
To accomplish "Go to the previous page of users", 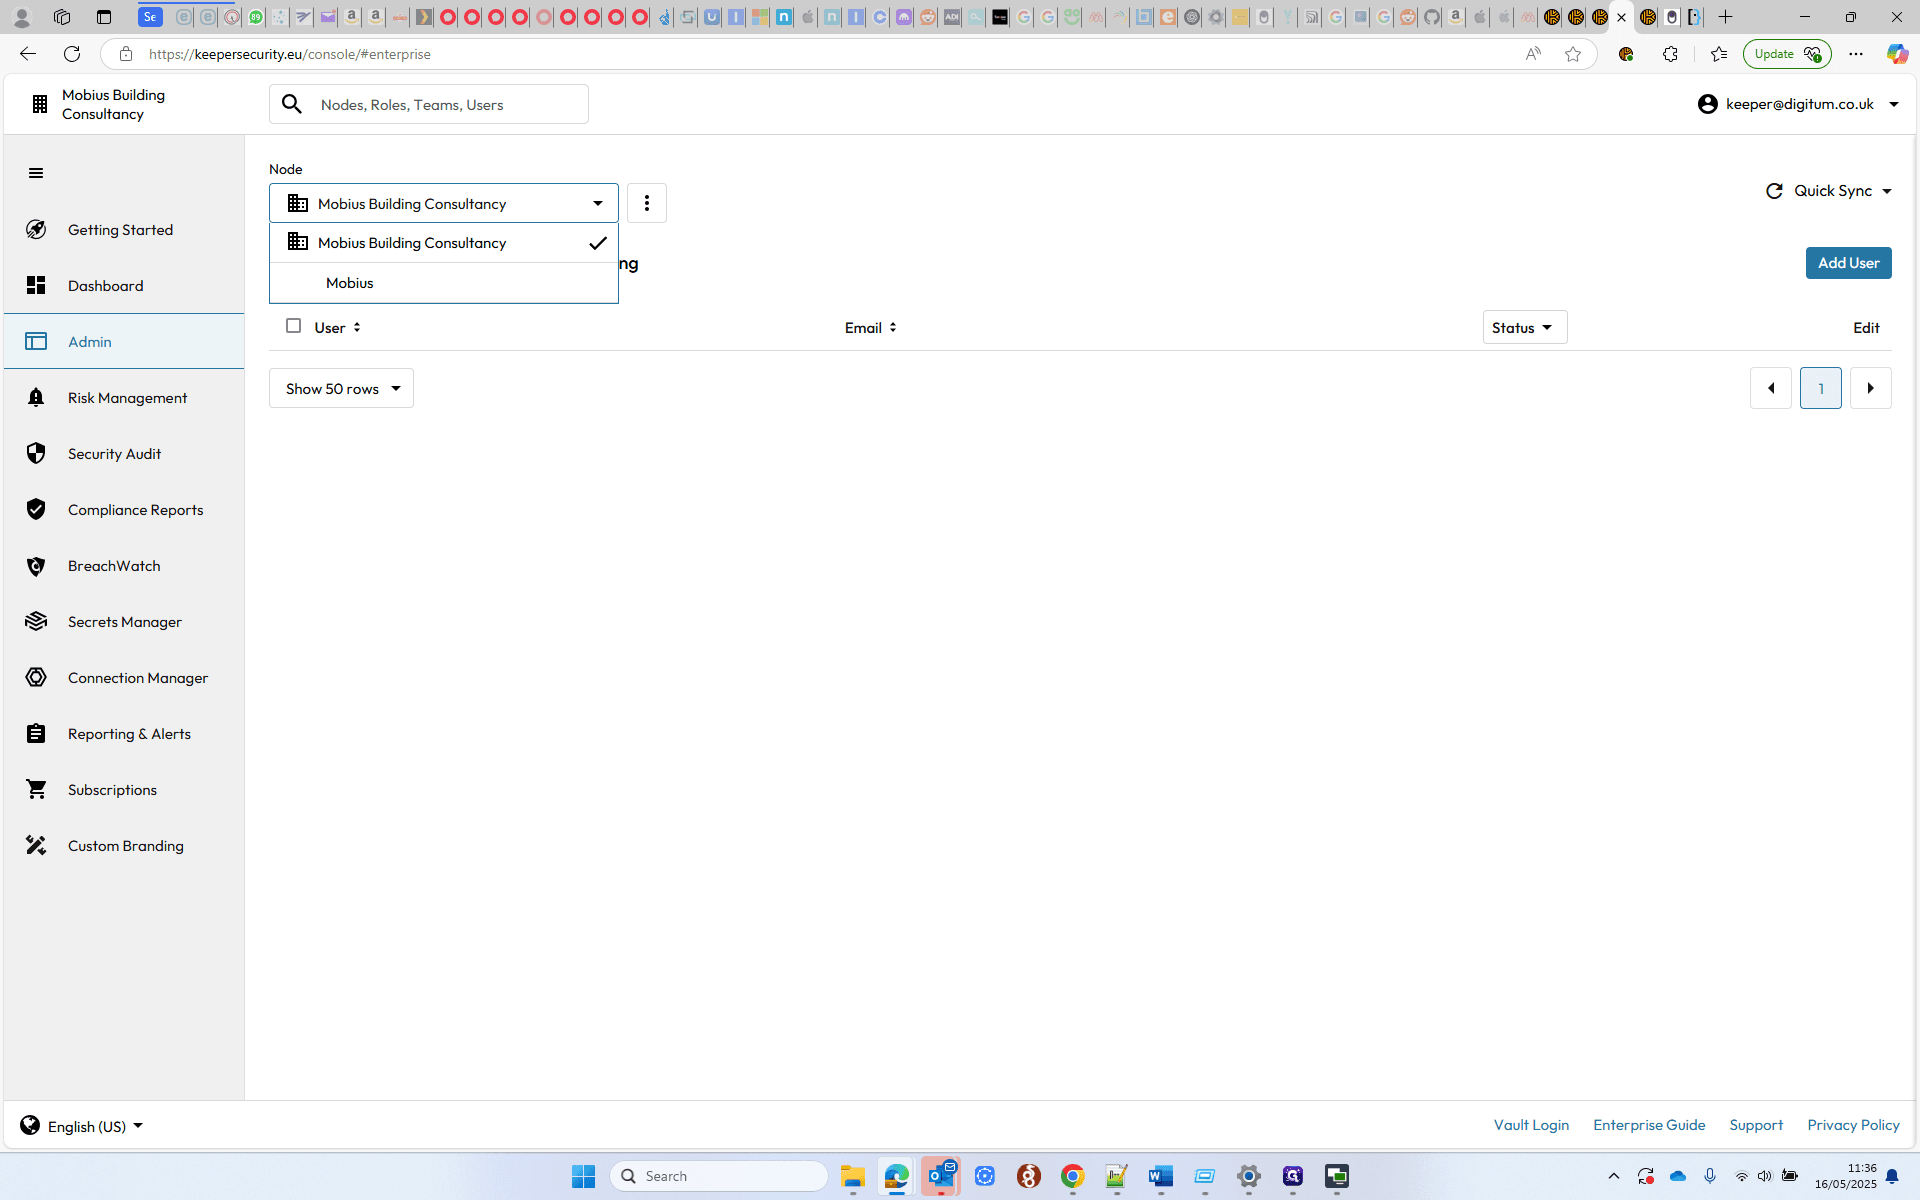I will pos(1771,388).
